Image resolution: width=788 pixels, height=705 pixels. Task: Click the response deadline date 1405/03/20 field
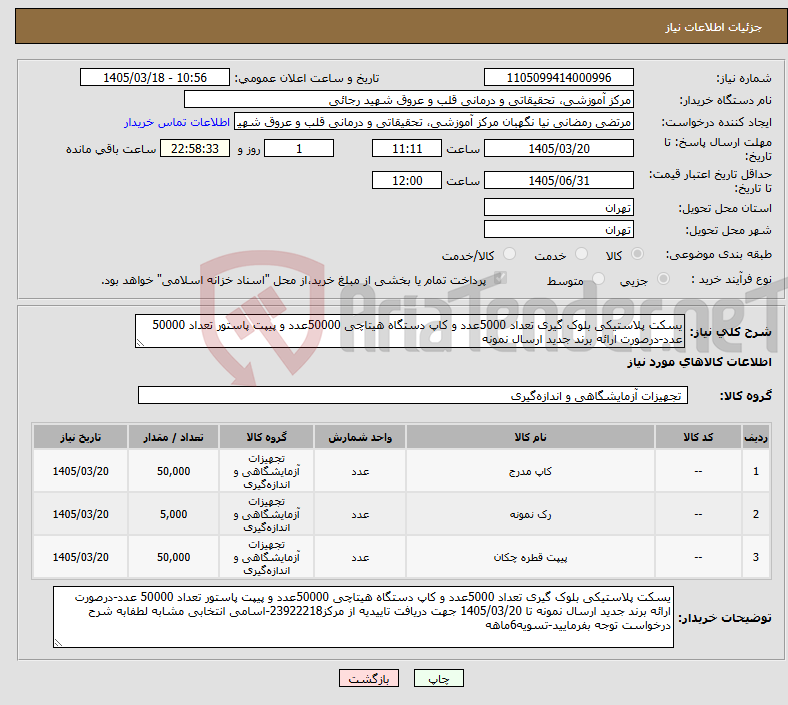tap(558, 148)
